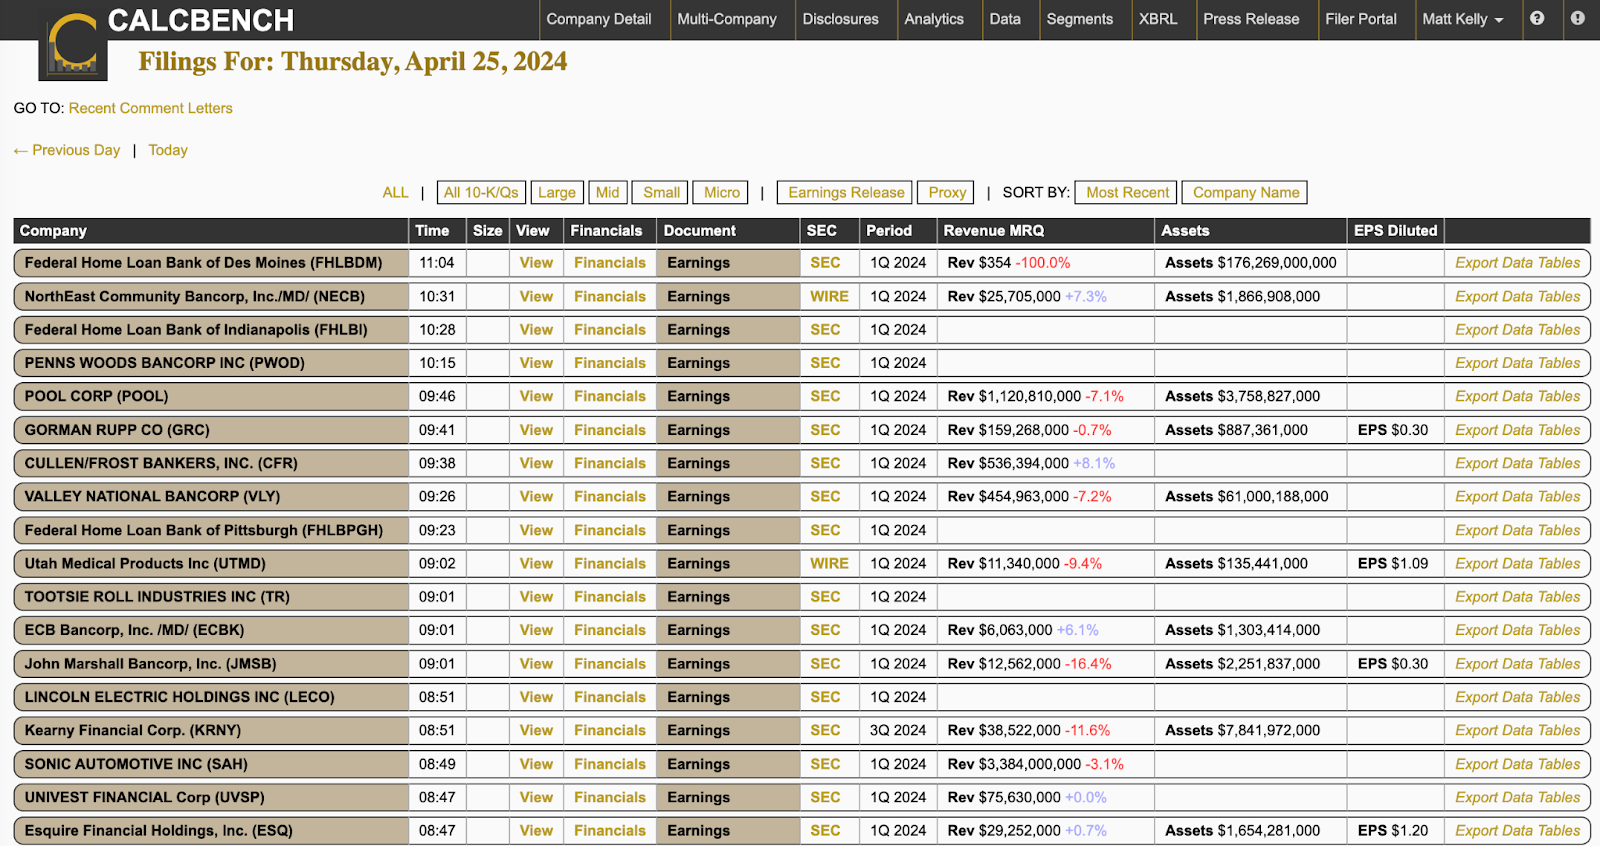Screen dimensions: 1600x846
Task: Filter by Micro companies
Action: (x=722, y=192)
